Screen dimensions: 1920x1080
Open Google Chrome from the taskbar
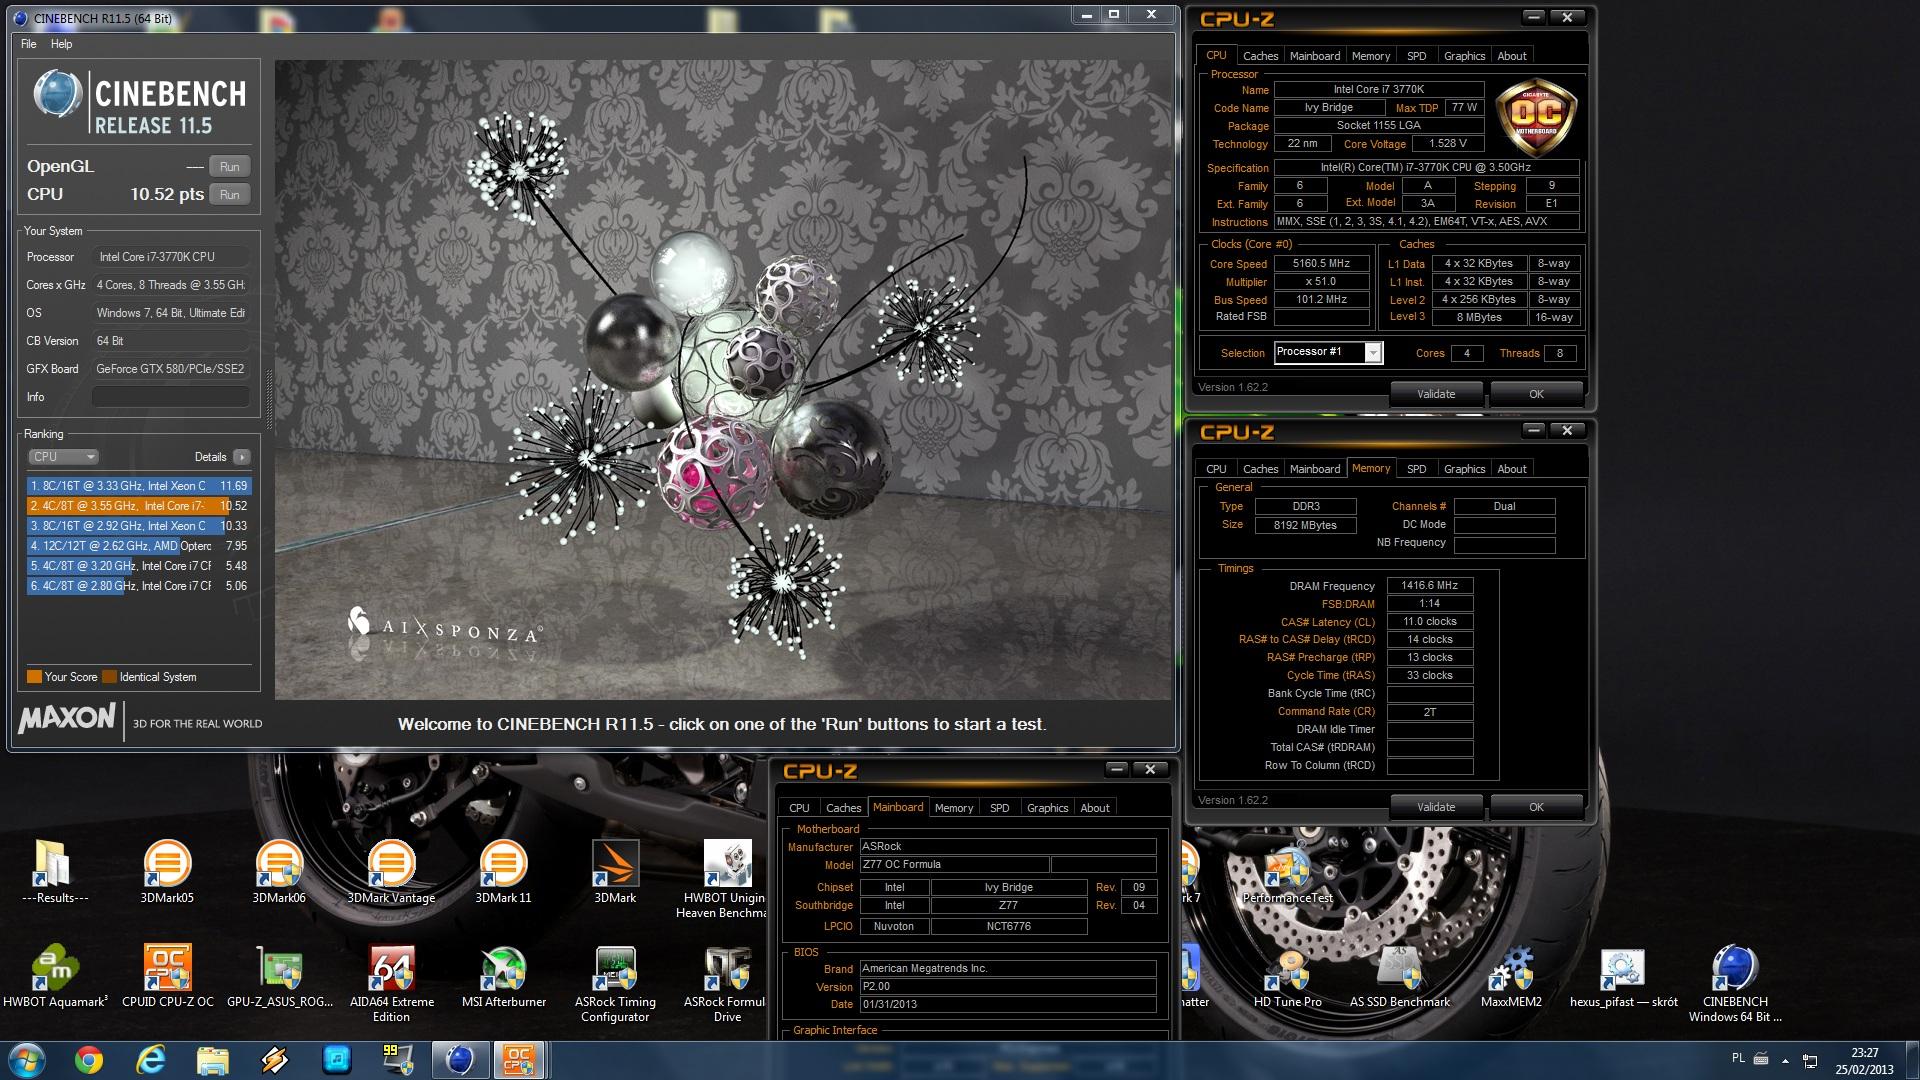click(x=89, y=1060)
